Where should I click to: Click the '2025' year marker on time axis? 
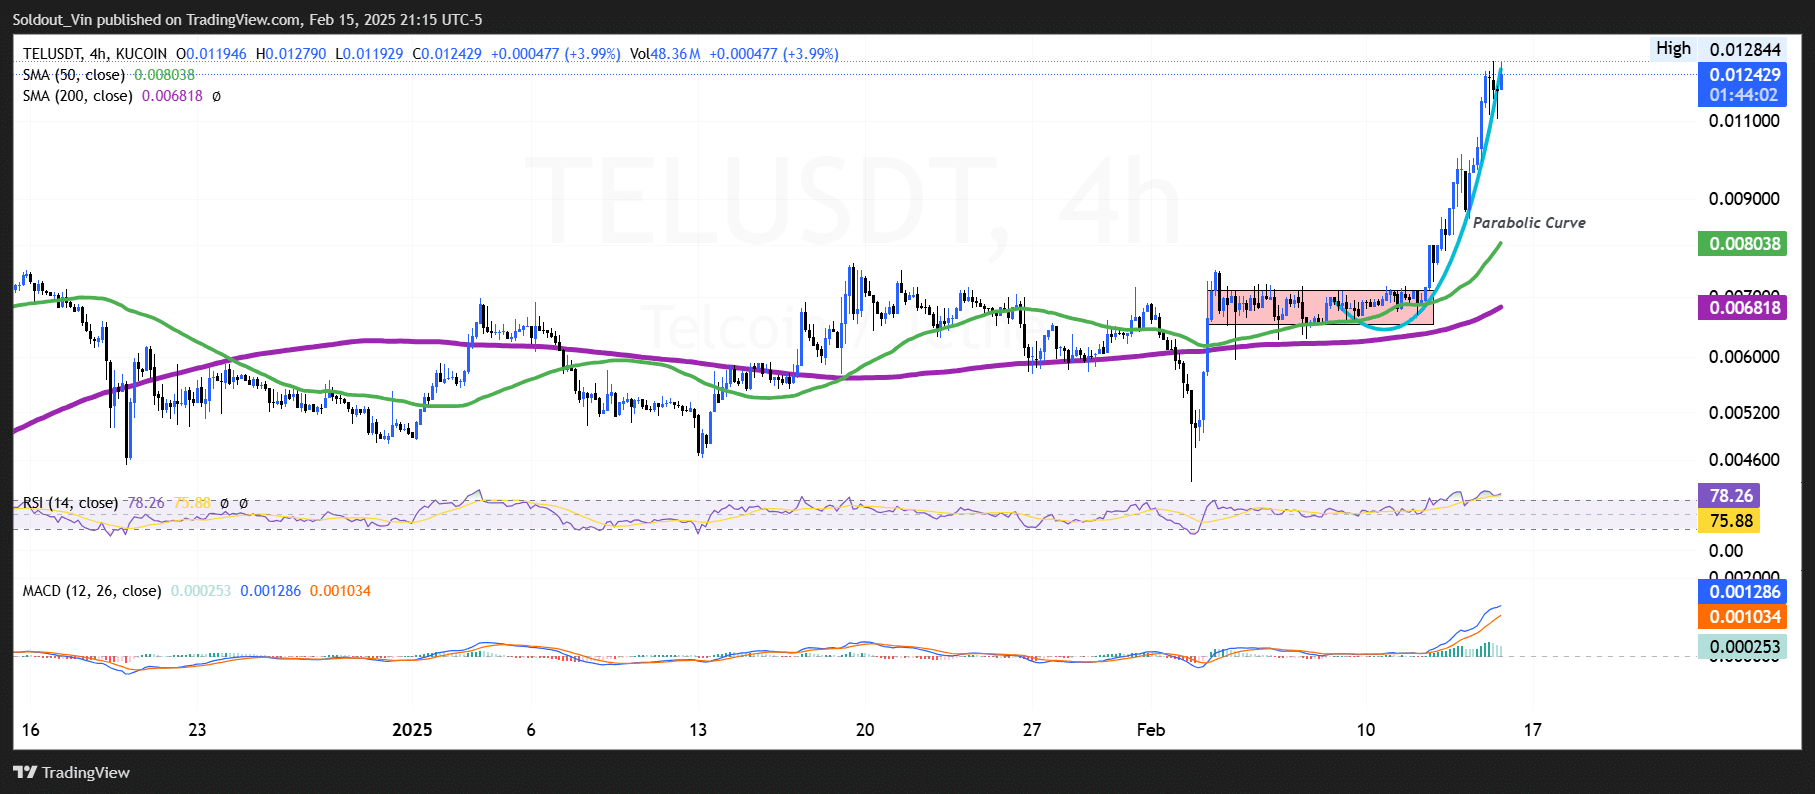tap(412, 730)
